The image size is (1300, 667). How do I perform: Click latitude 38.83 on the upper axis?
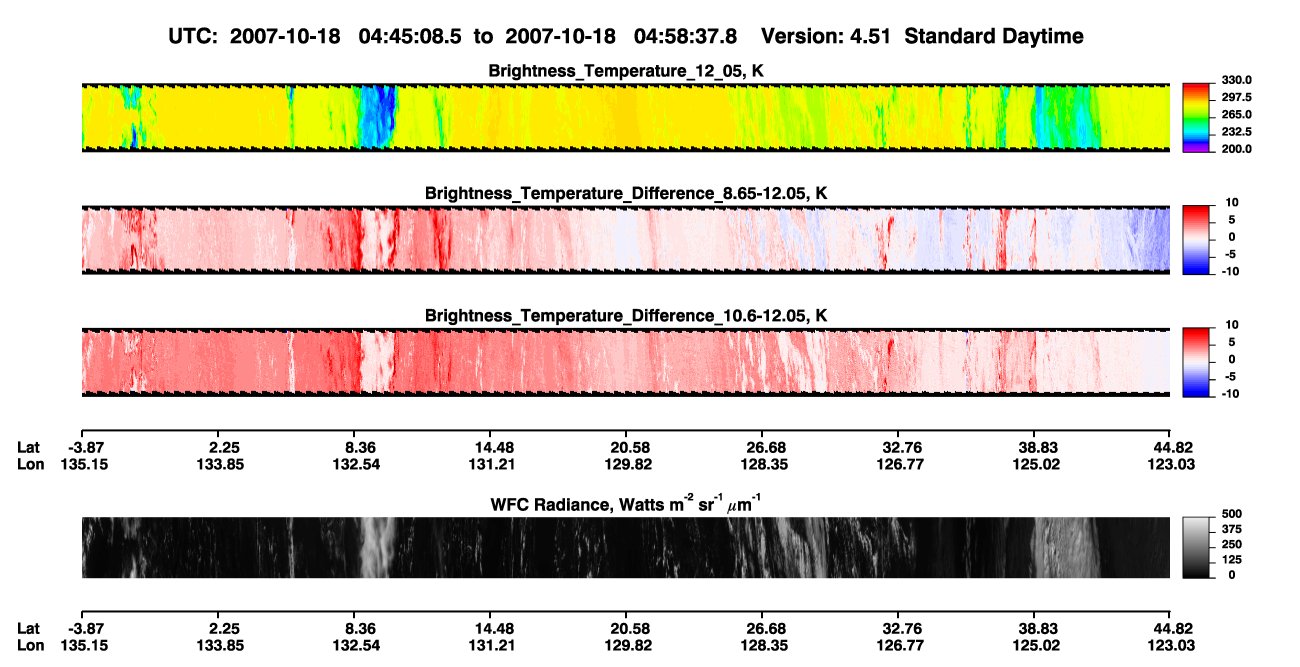[1039, 448]
